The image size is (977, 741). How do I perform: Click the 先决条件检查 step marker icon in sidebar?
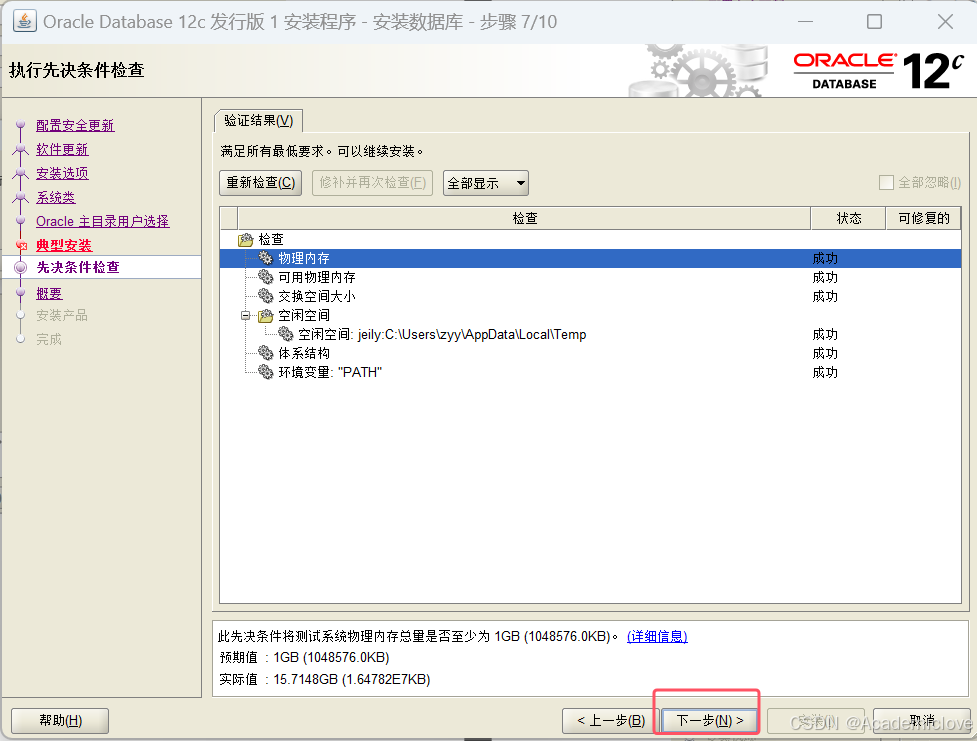(20, 267)
